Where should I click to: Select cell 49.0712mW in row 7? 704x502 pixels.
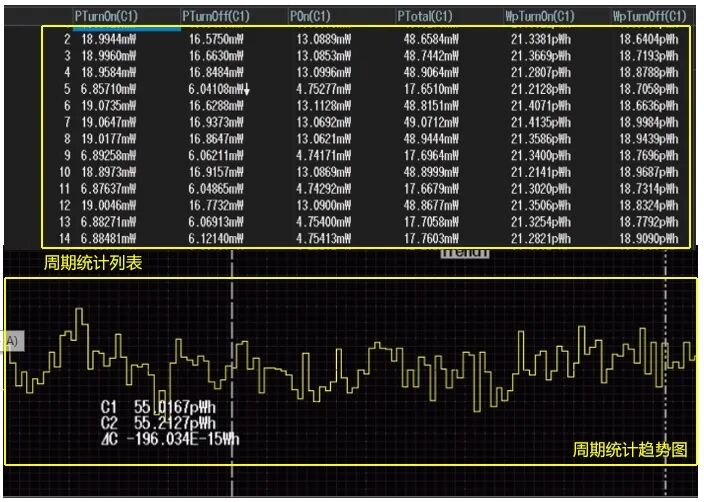431,123
